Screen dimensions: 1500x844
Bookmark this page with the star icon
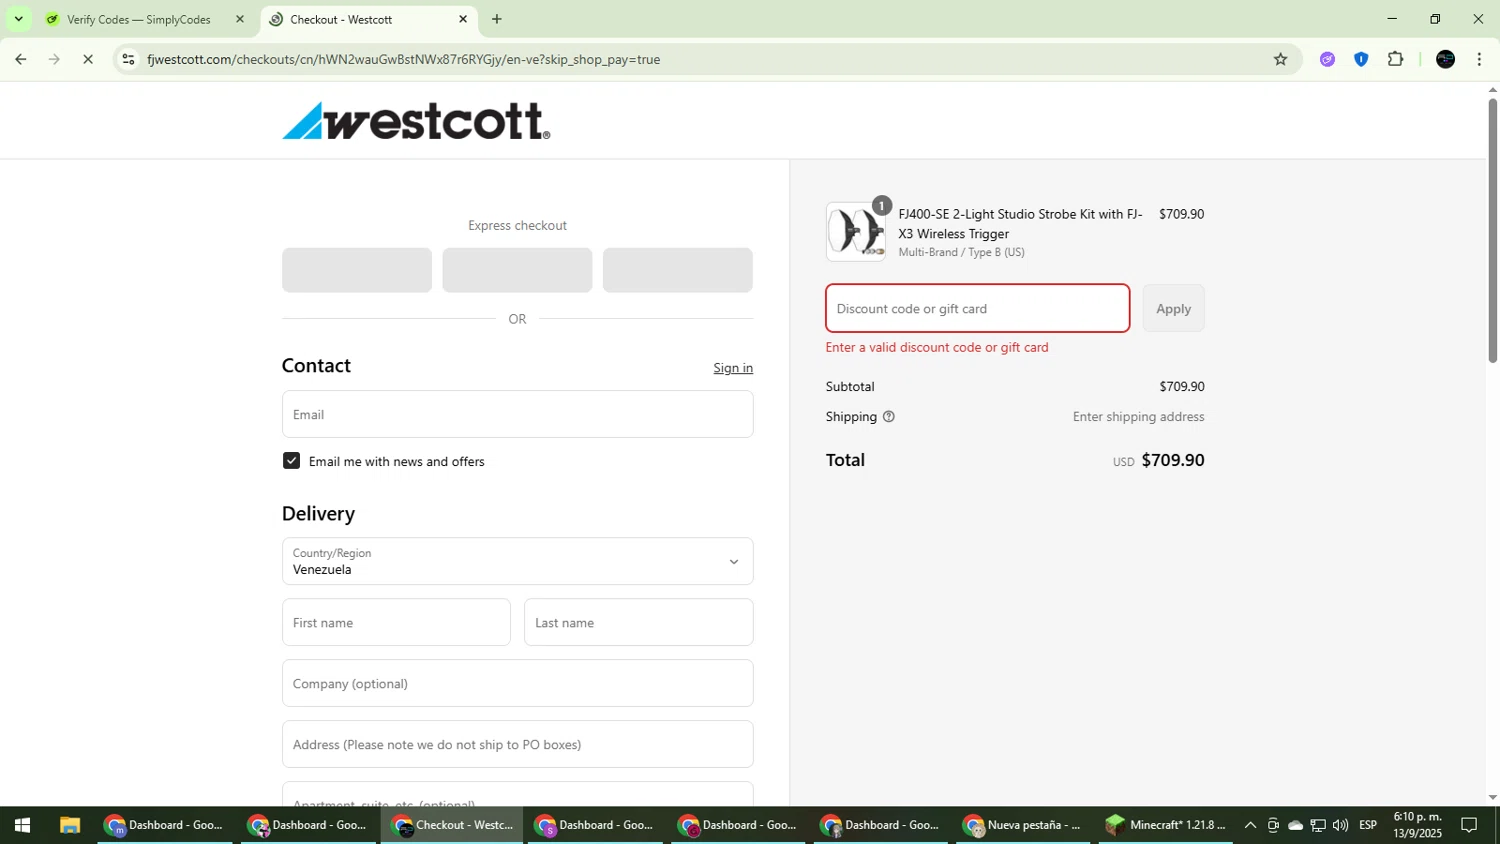point(1280,59)
